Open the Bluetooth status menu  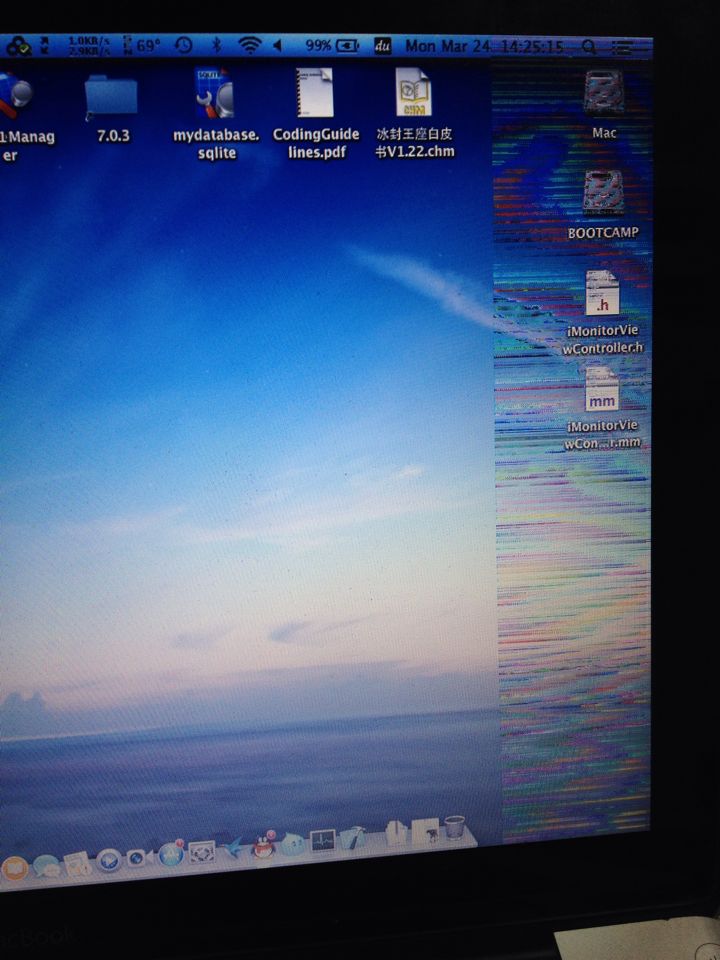[x=216, y=45]
